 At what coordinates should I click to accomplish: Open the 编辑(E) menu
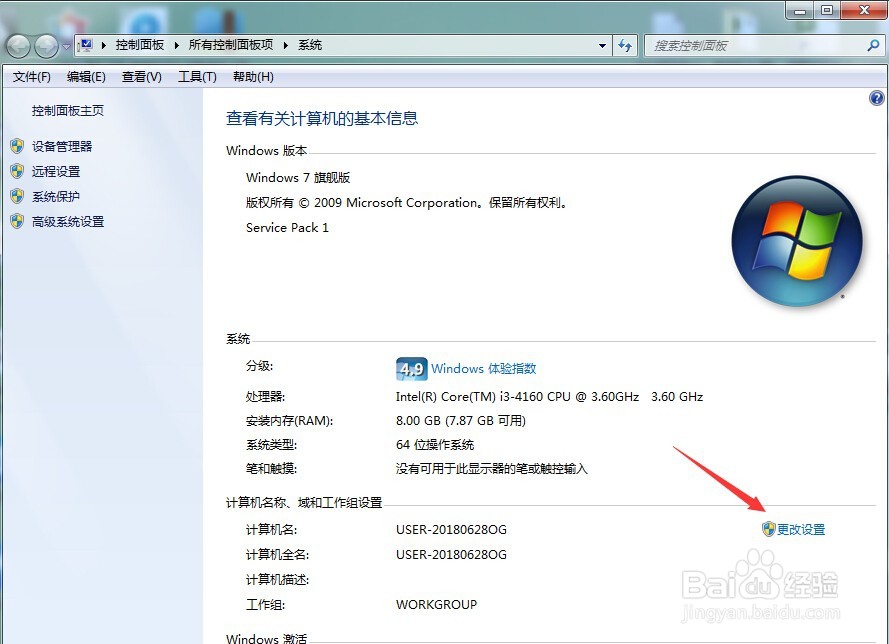86,77
